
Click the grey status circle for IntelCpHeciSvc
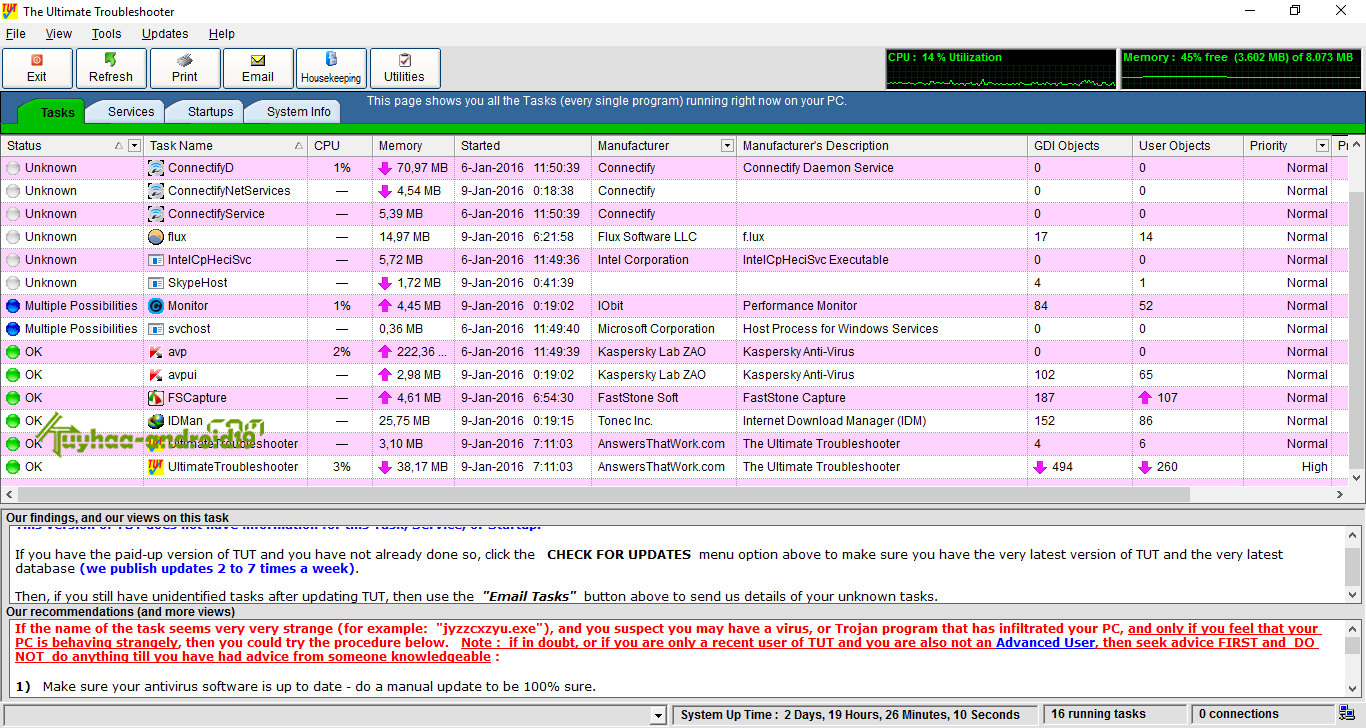point(13,260)
